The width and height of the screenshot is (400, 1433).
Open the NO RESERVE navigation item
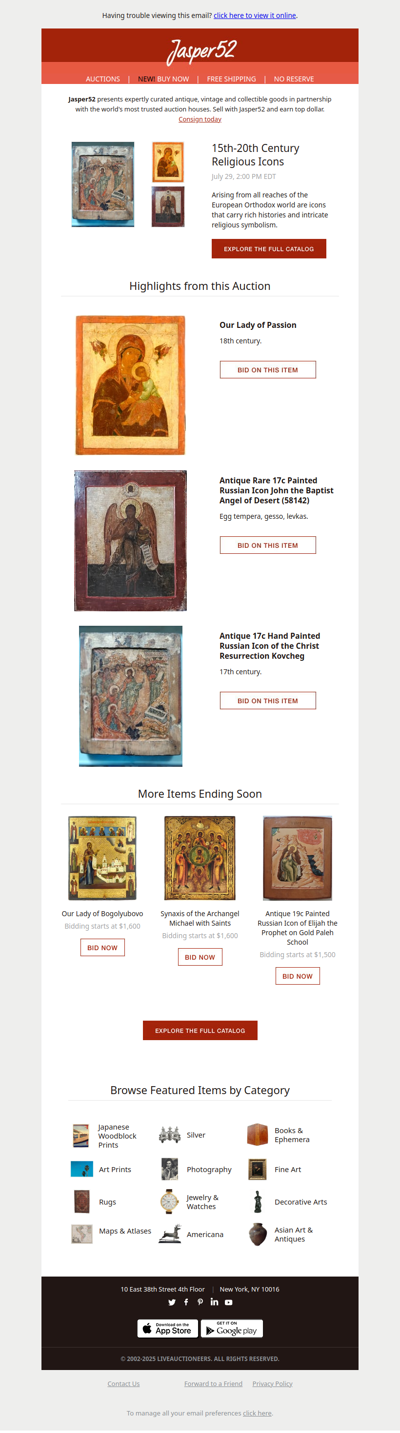pos(294,78)
